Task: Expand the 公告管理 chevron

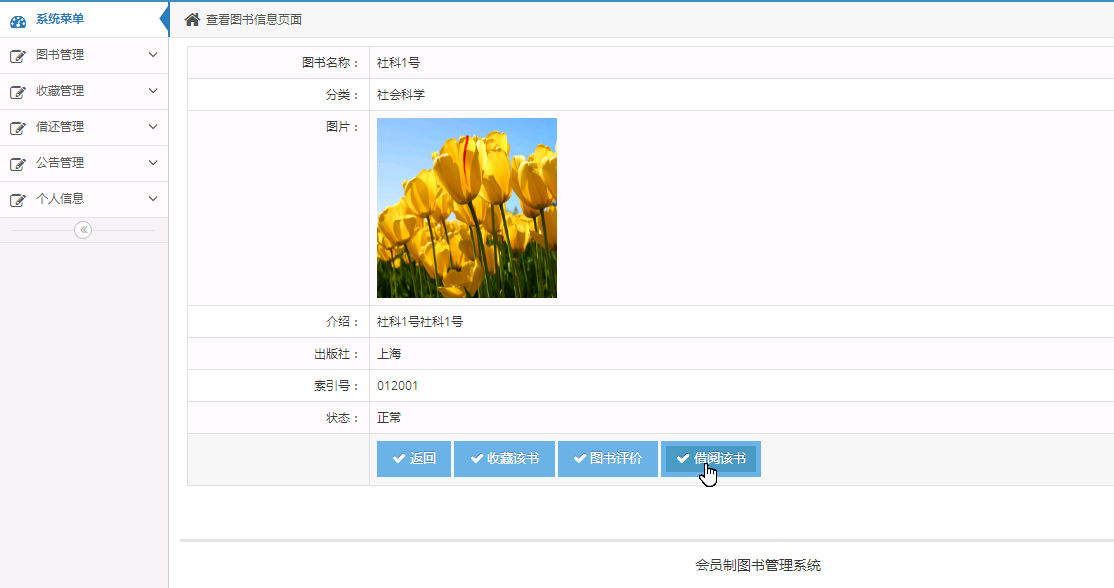Action: [153, 163]
